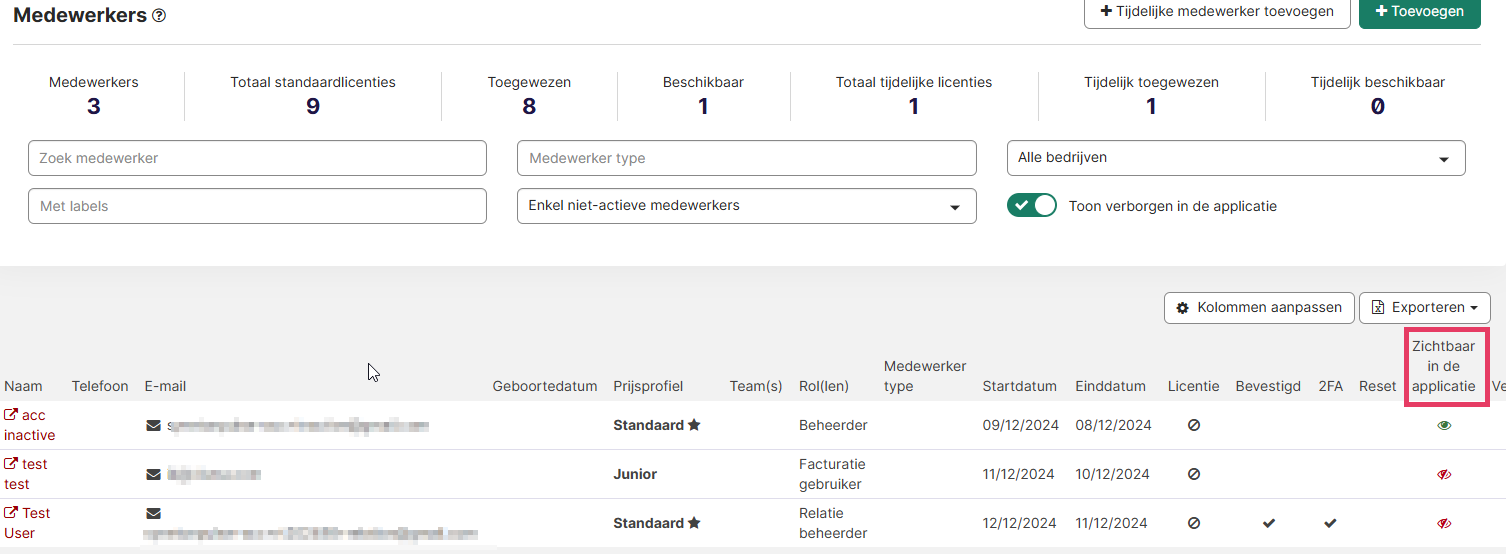Click the envelope icon in Test User row
1506x554 pixels.
point(153,513)
